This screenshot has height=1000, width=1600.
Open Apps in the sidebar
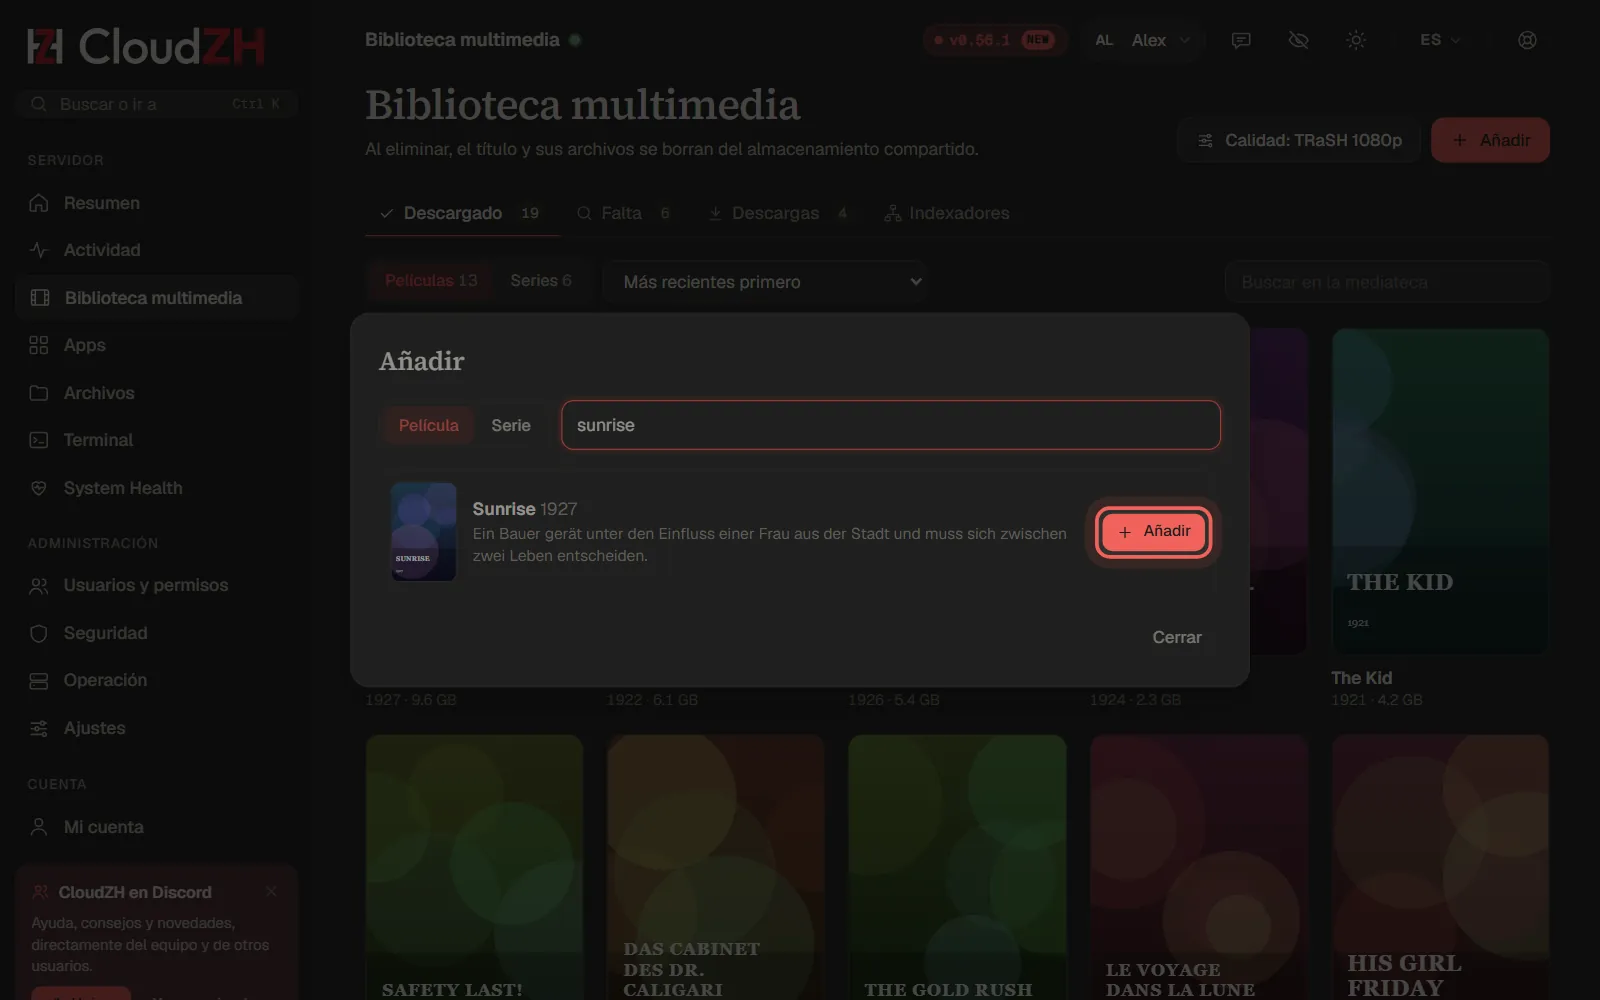tap(157, 345)
